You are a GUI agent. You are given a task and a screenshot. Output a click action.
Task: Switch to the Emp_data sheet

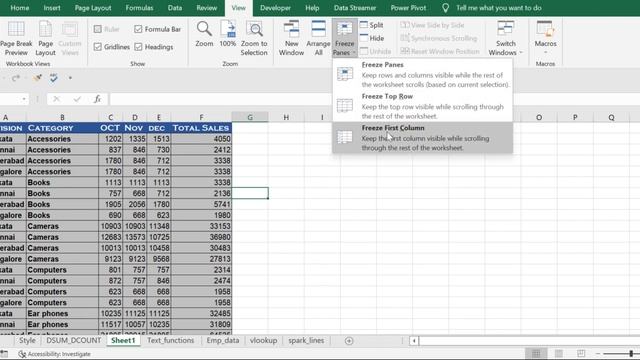pos(222,340)
